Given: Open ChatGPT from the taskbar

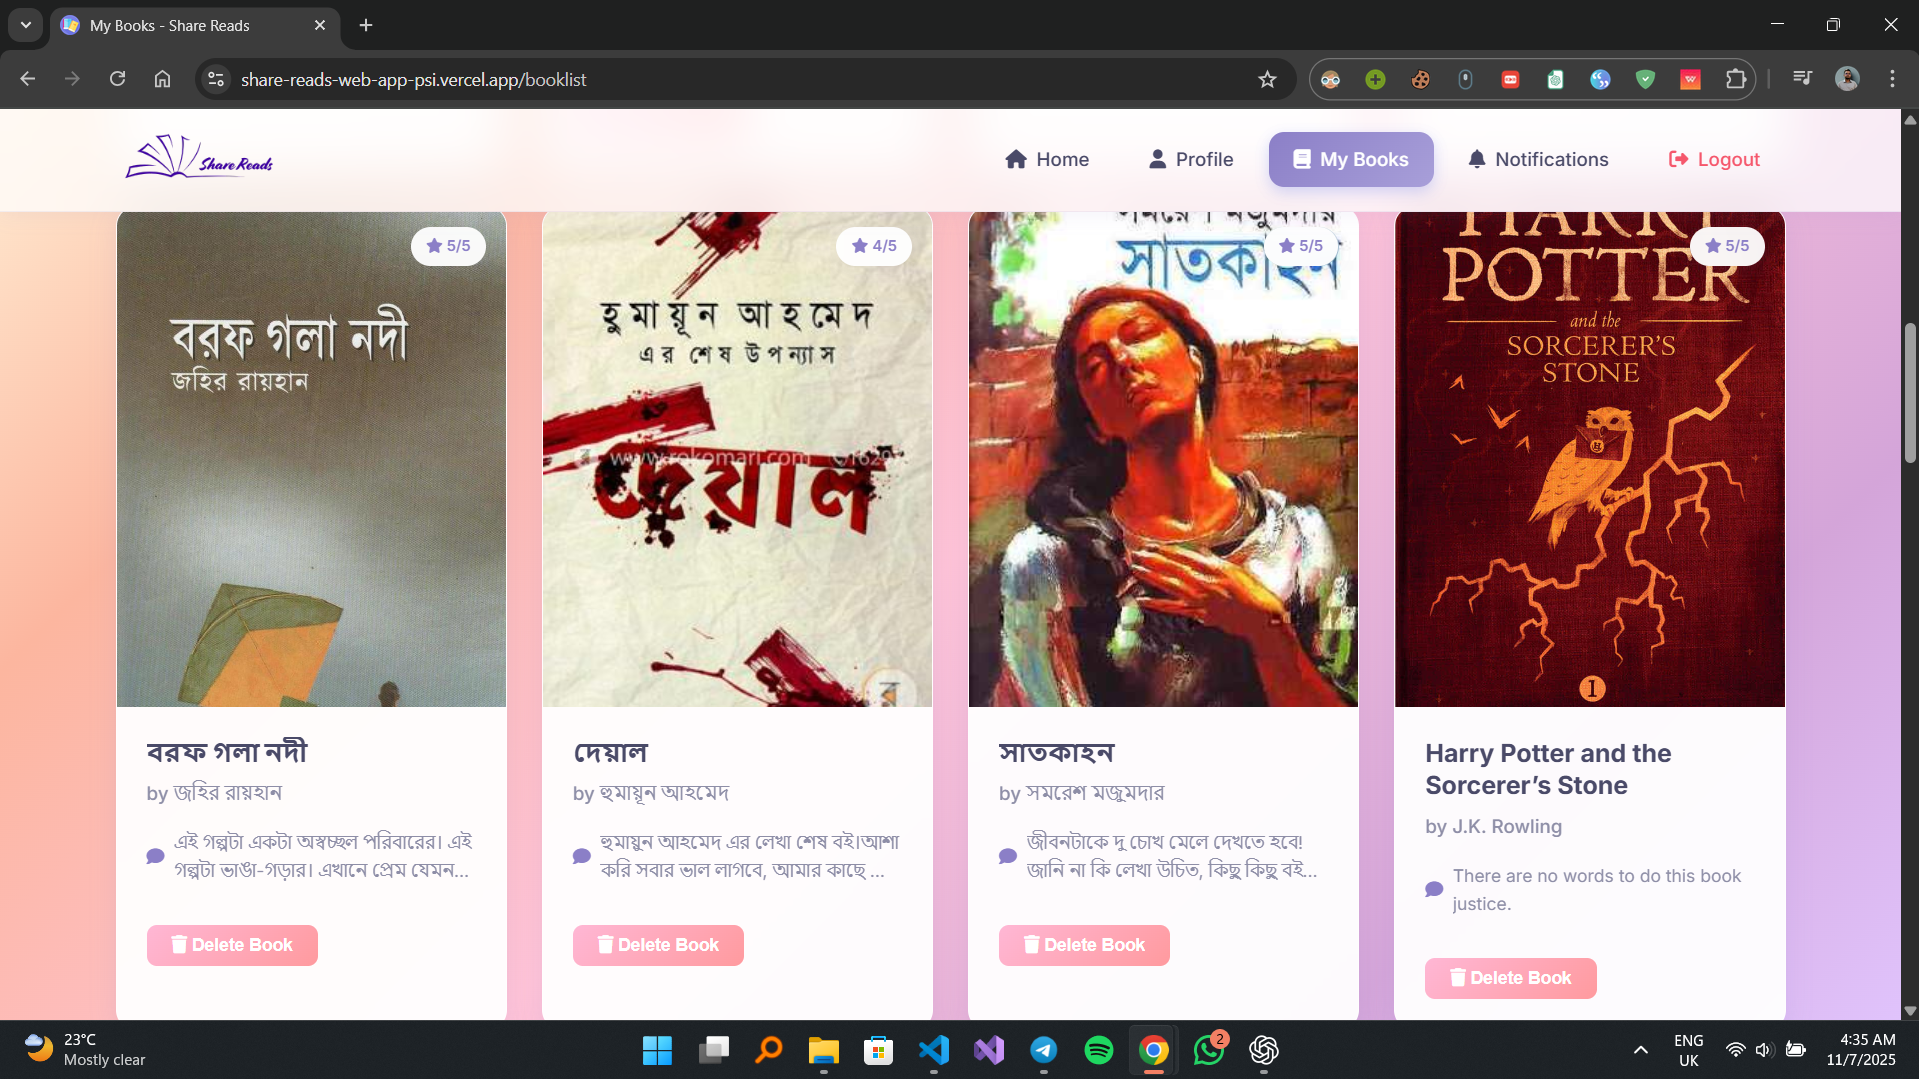Looking at the screenshot, I should pos(1263,1051).
